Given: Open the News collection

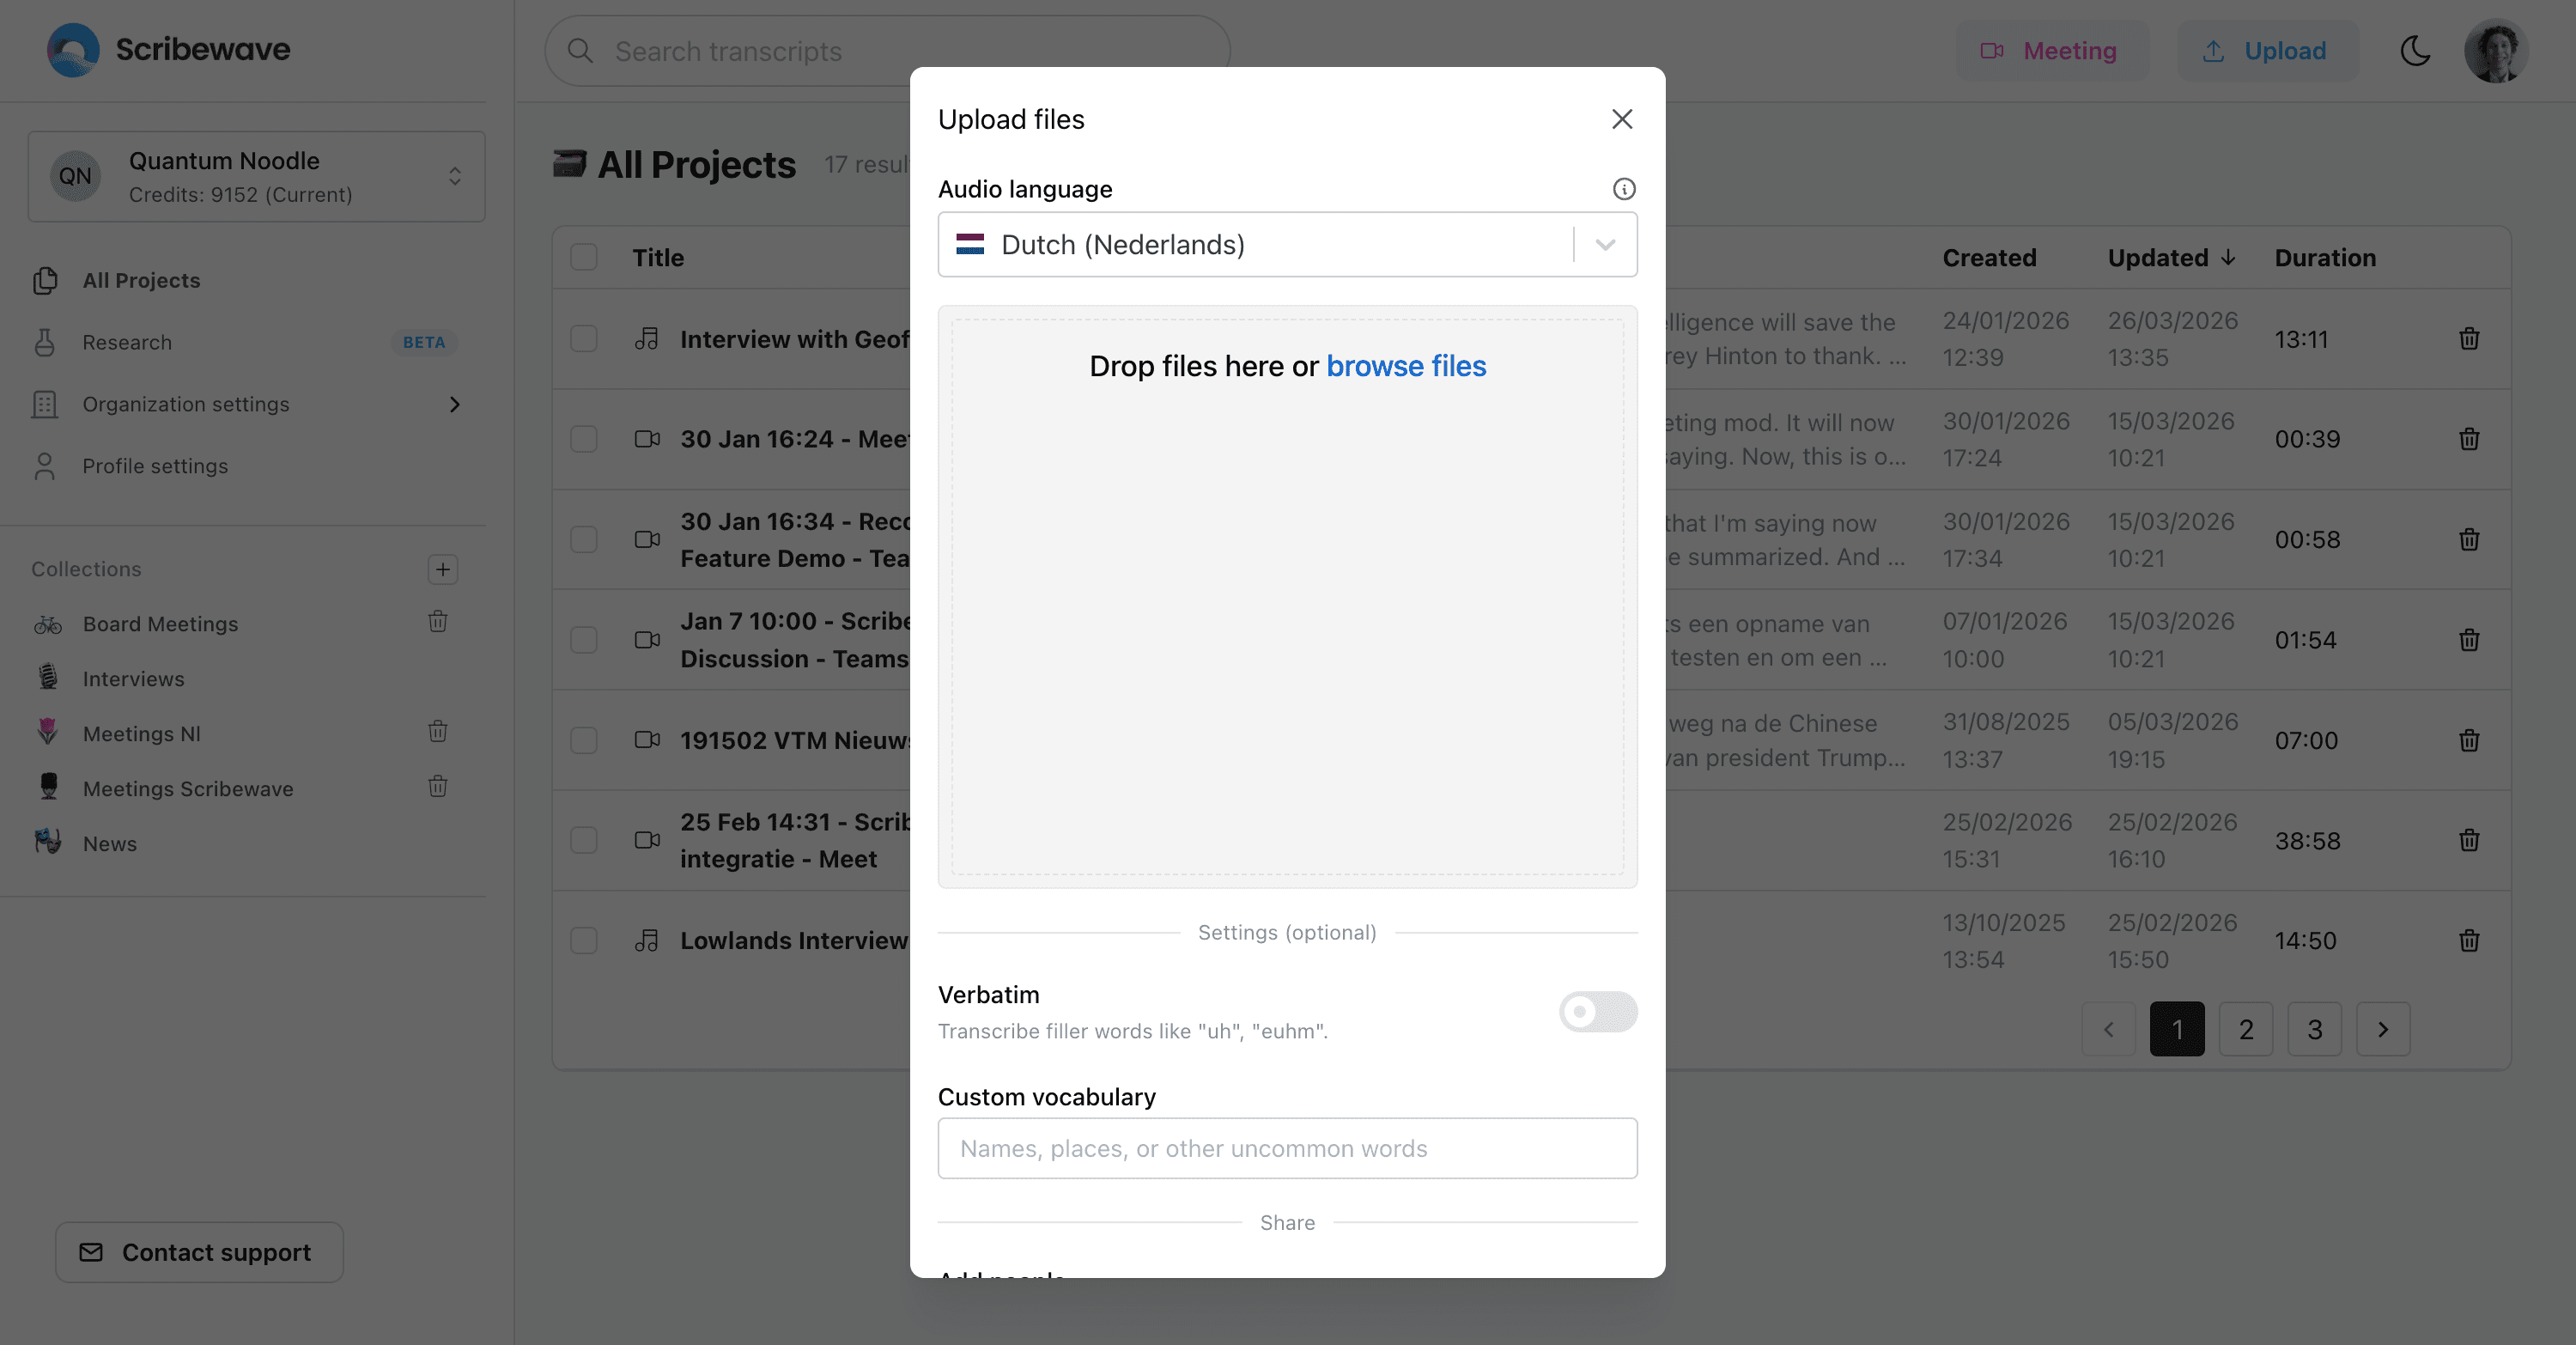Looking at the screenshot, I should tap(109, 843).
